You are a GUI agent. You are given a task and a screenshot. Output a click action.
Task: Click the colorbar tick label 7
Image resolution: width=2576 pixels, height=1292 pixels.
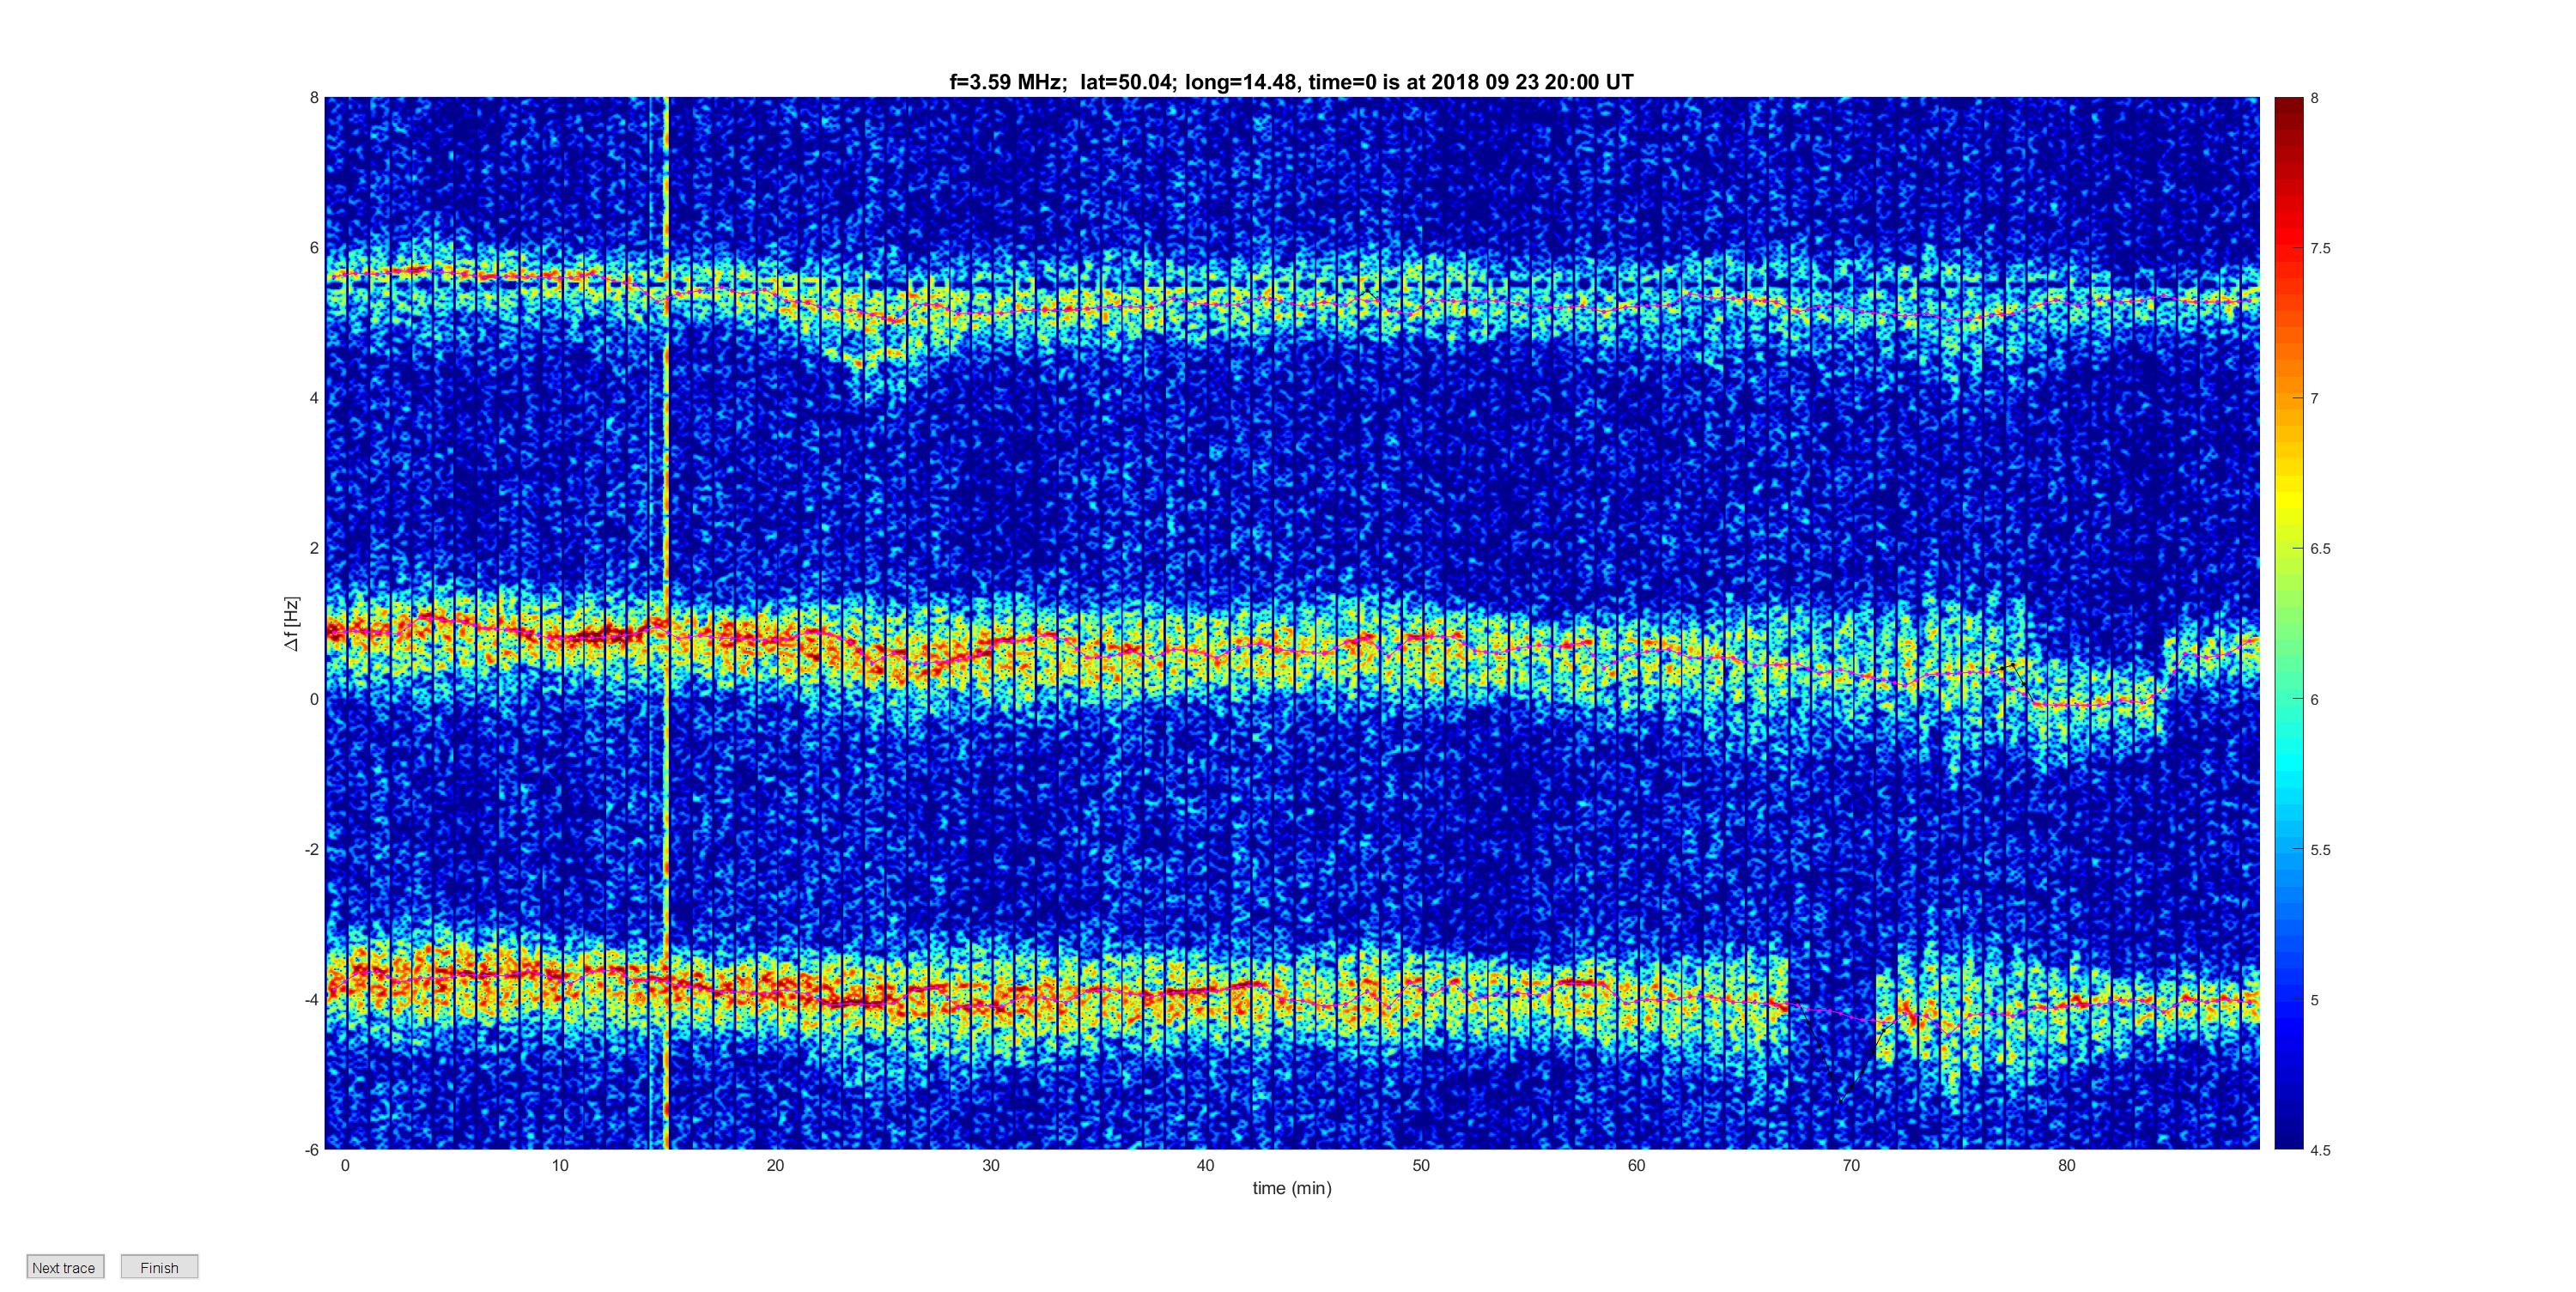(2314, 398)
